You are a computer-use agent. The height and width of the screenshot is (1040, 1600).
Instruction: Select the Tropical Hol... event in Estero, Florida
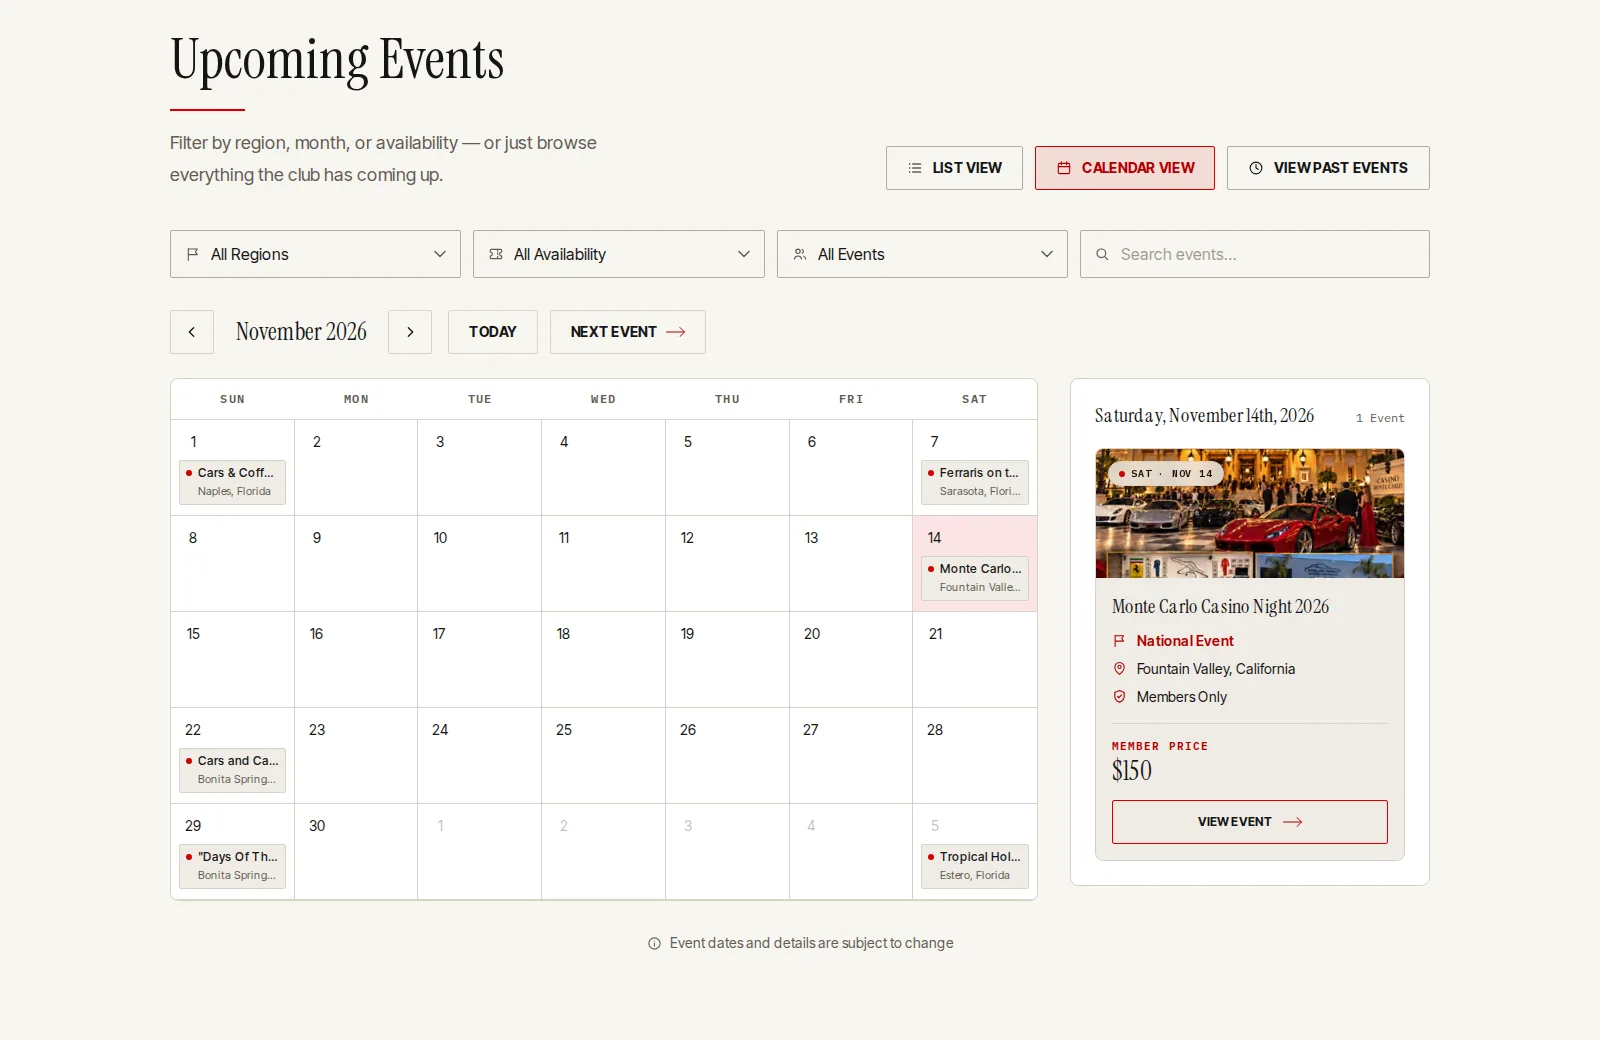tap(975, 866)
